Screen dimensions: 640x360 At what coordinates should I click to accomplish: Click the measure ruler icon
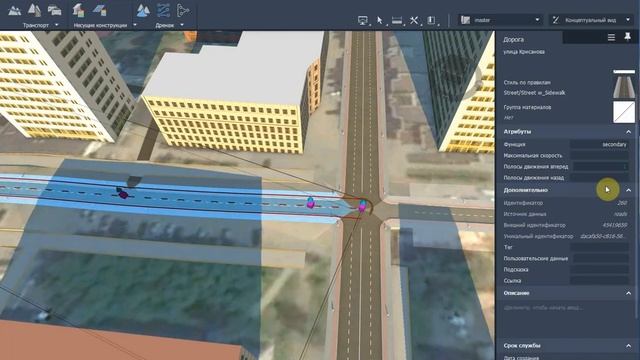[397, 20]
